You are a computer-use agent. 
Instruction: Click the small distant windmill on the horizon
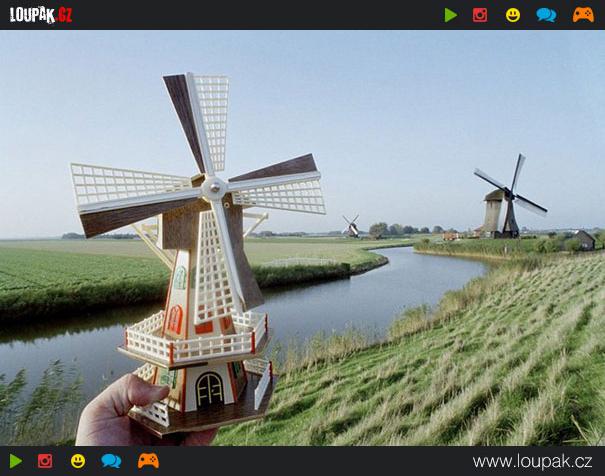pos(351,227)
